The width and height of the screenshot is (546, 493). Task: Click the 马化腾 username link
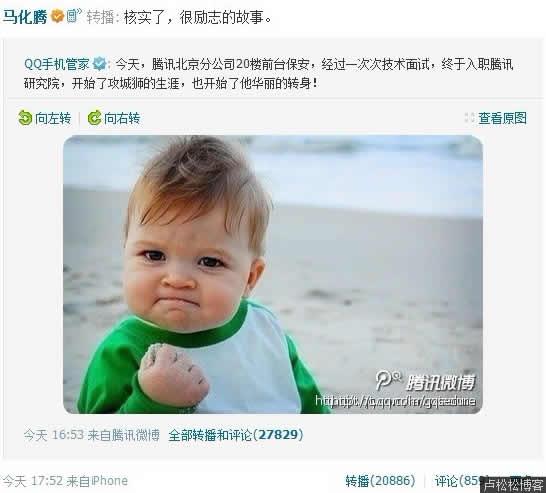click(25, 17)
